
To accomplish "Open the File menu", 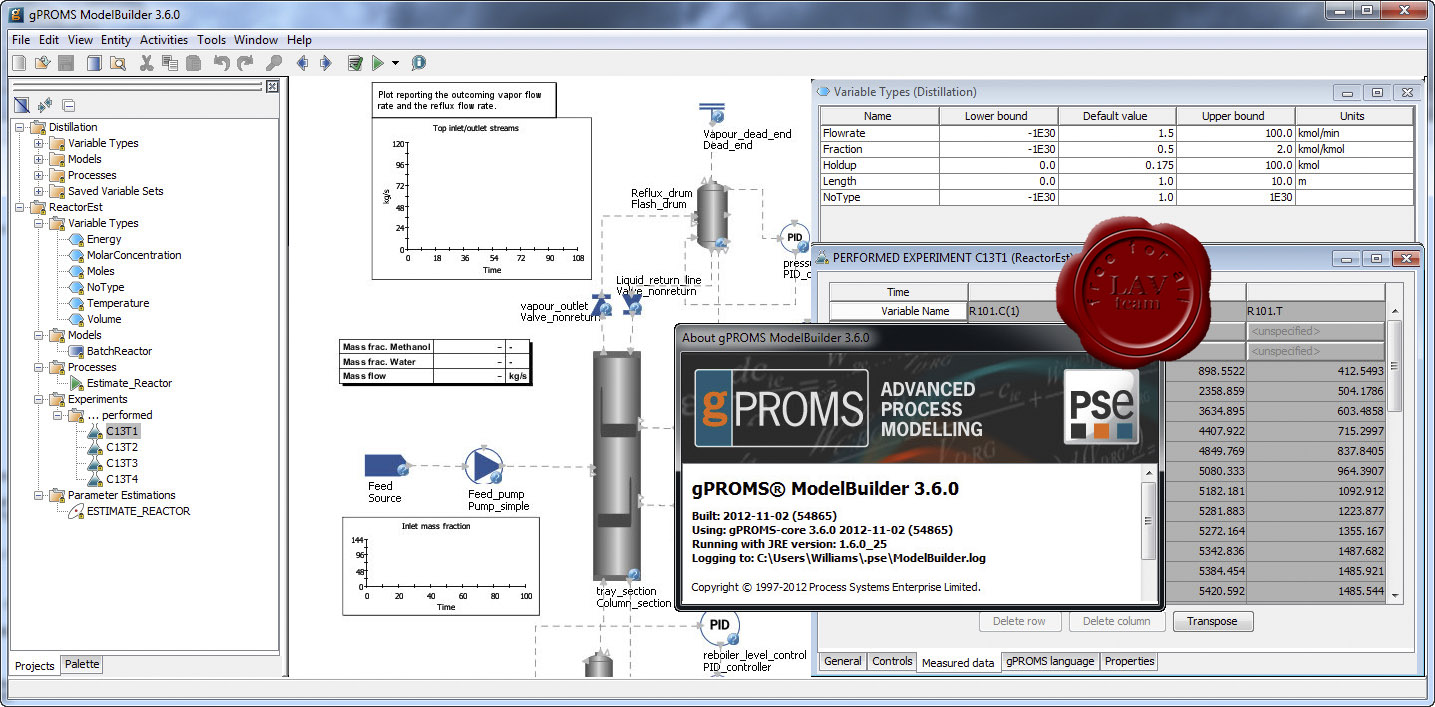I will point(21,40).
